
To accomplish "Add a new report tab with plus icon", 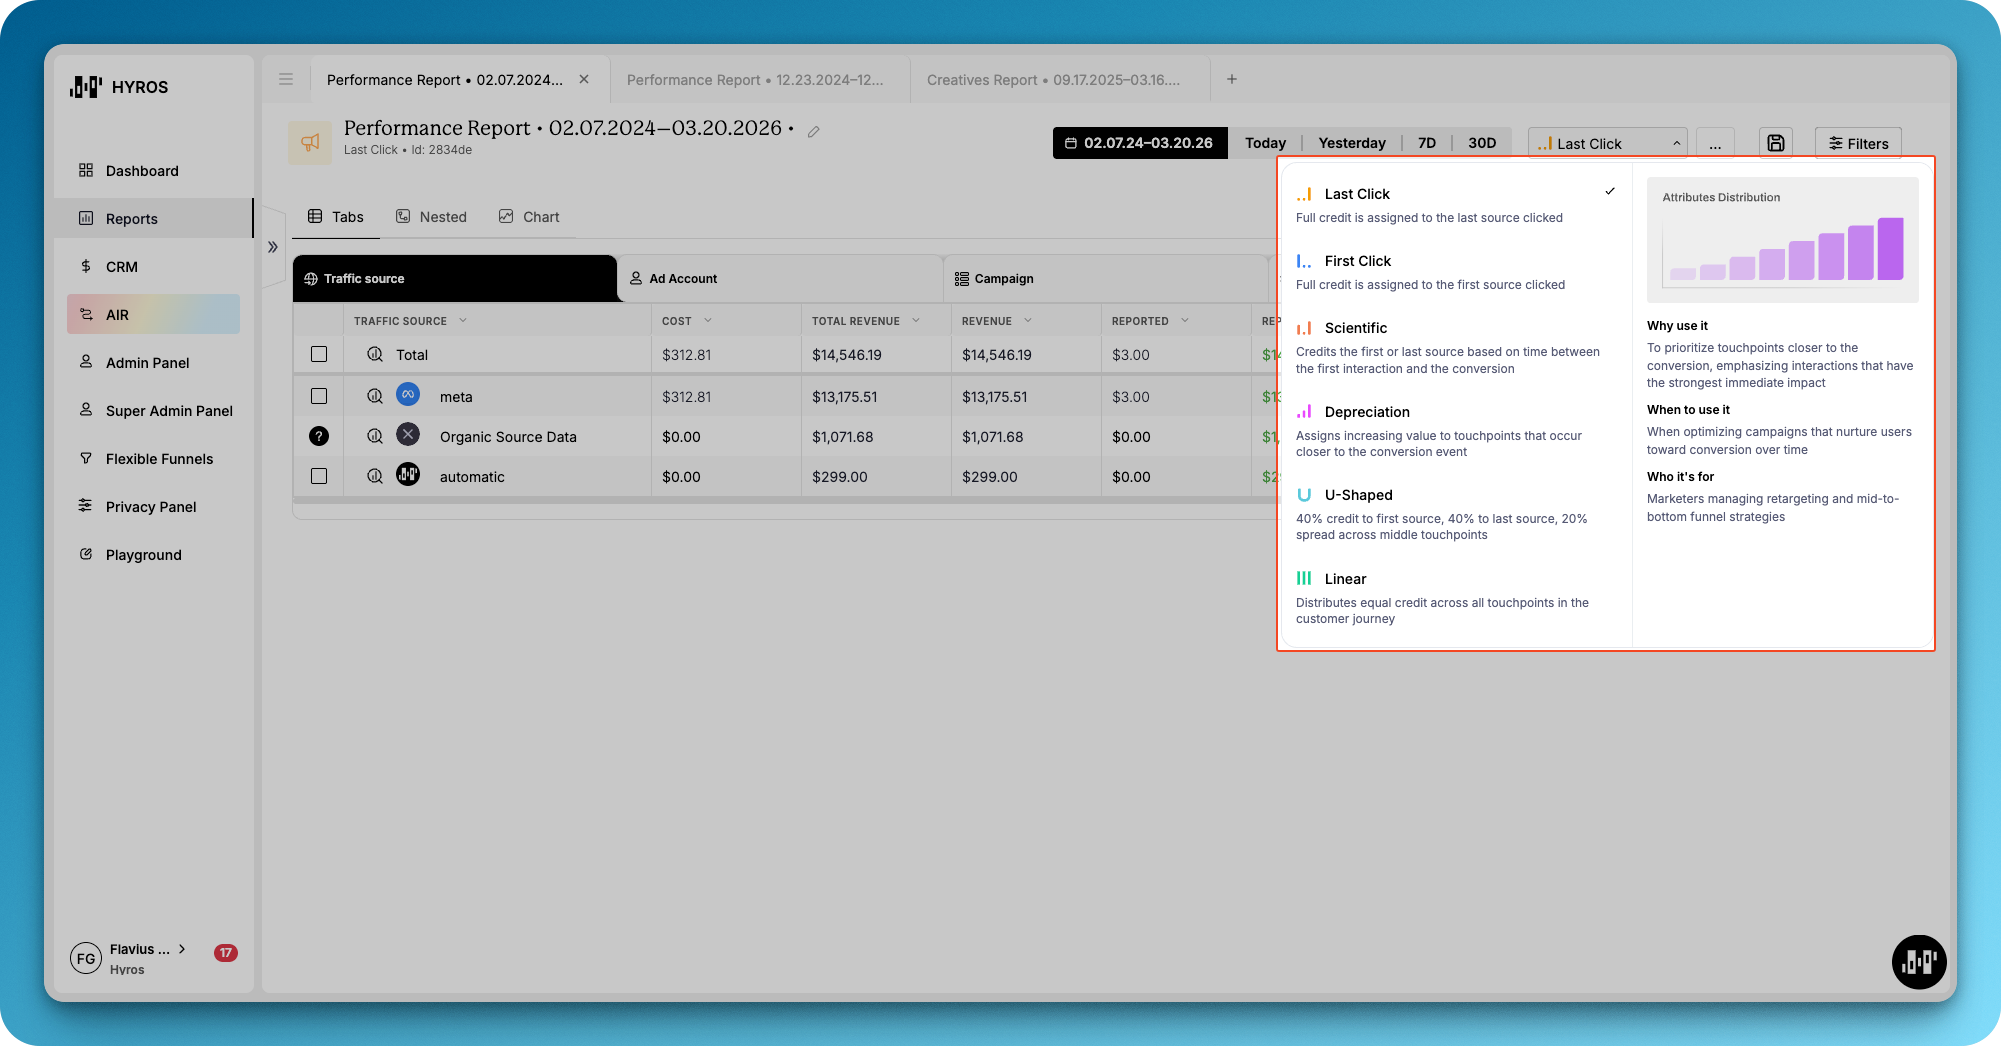I will [1232, 79].
